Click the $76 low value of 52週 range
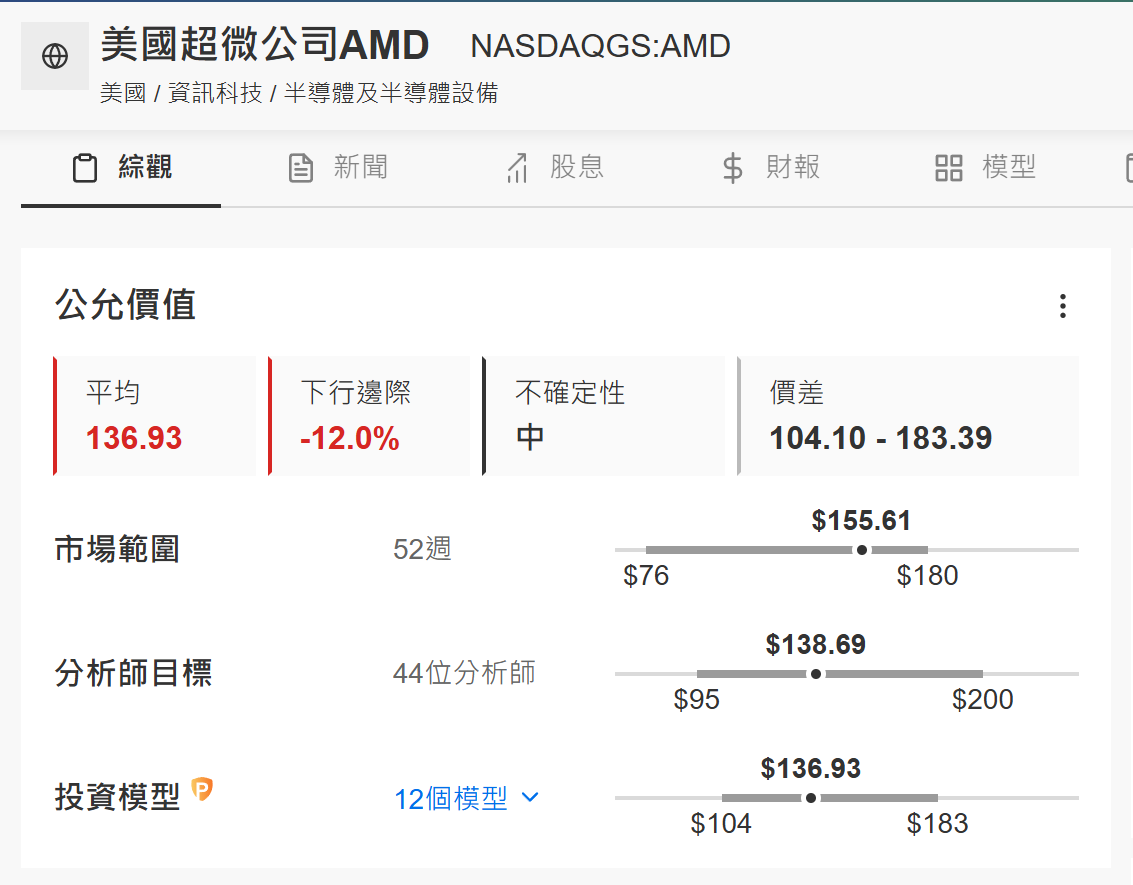The image size is (1133, 885). pos(646,576)
